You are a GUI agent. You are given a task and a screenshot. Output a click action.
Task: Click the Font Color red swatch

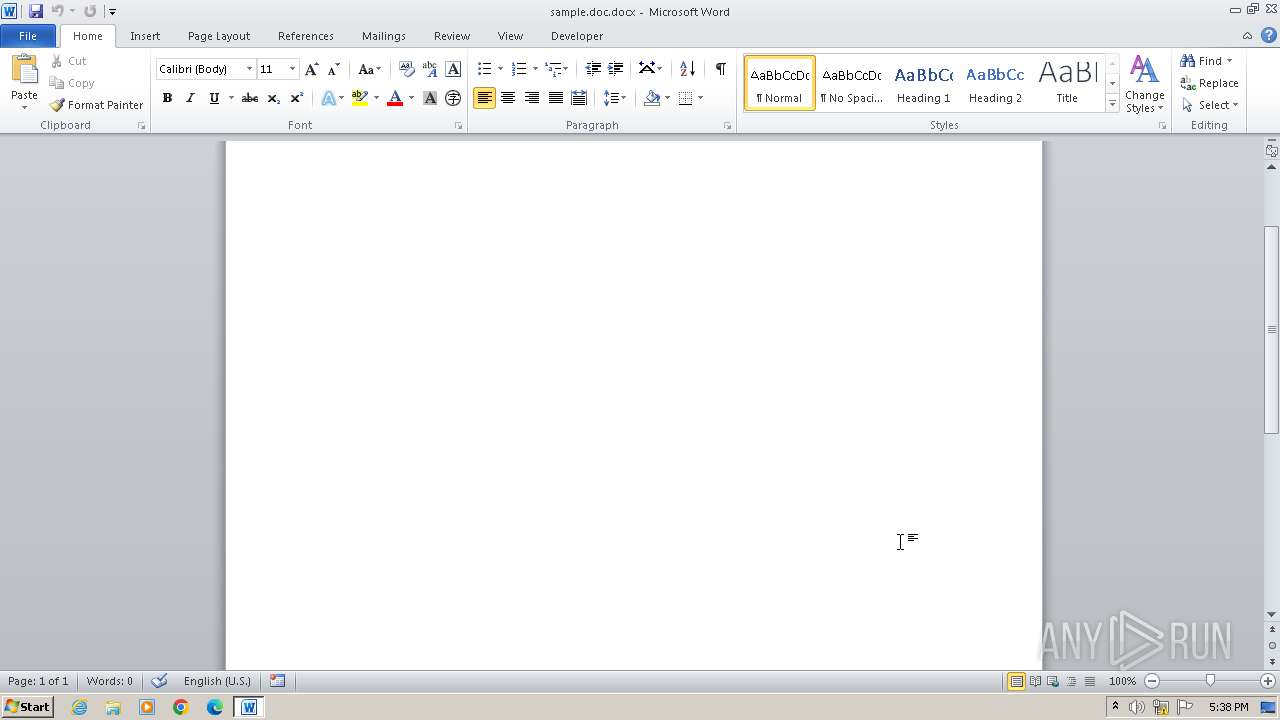(395, 98)
